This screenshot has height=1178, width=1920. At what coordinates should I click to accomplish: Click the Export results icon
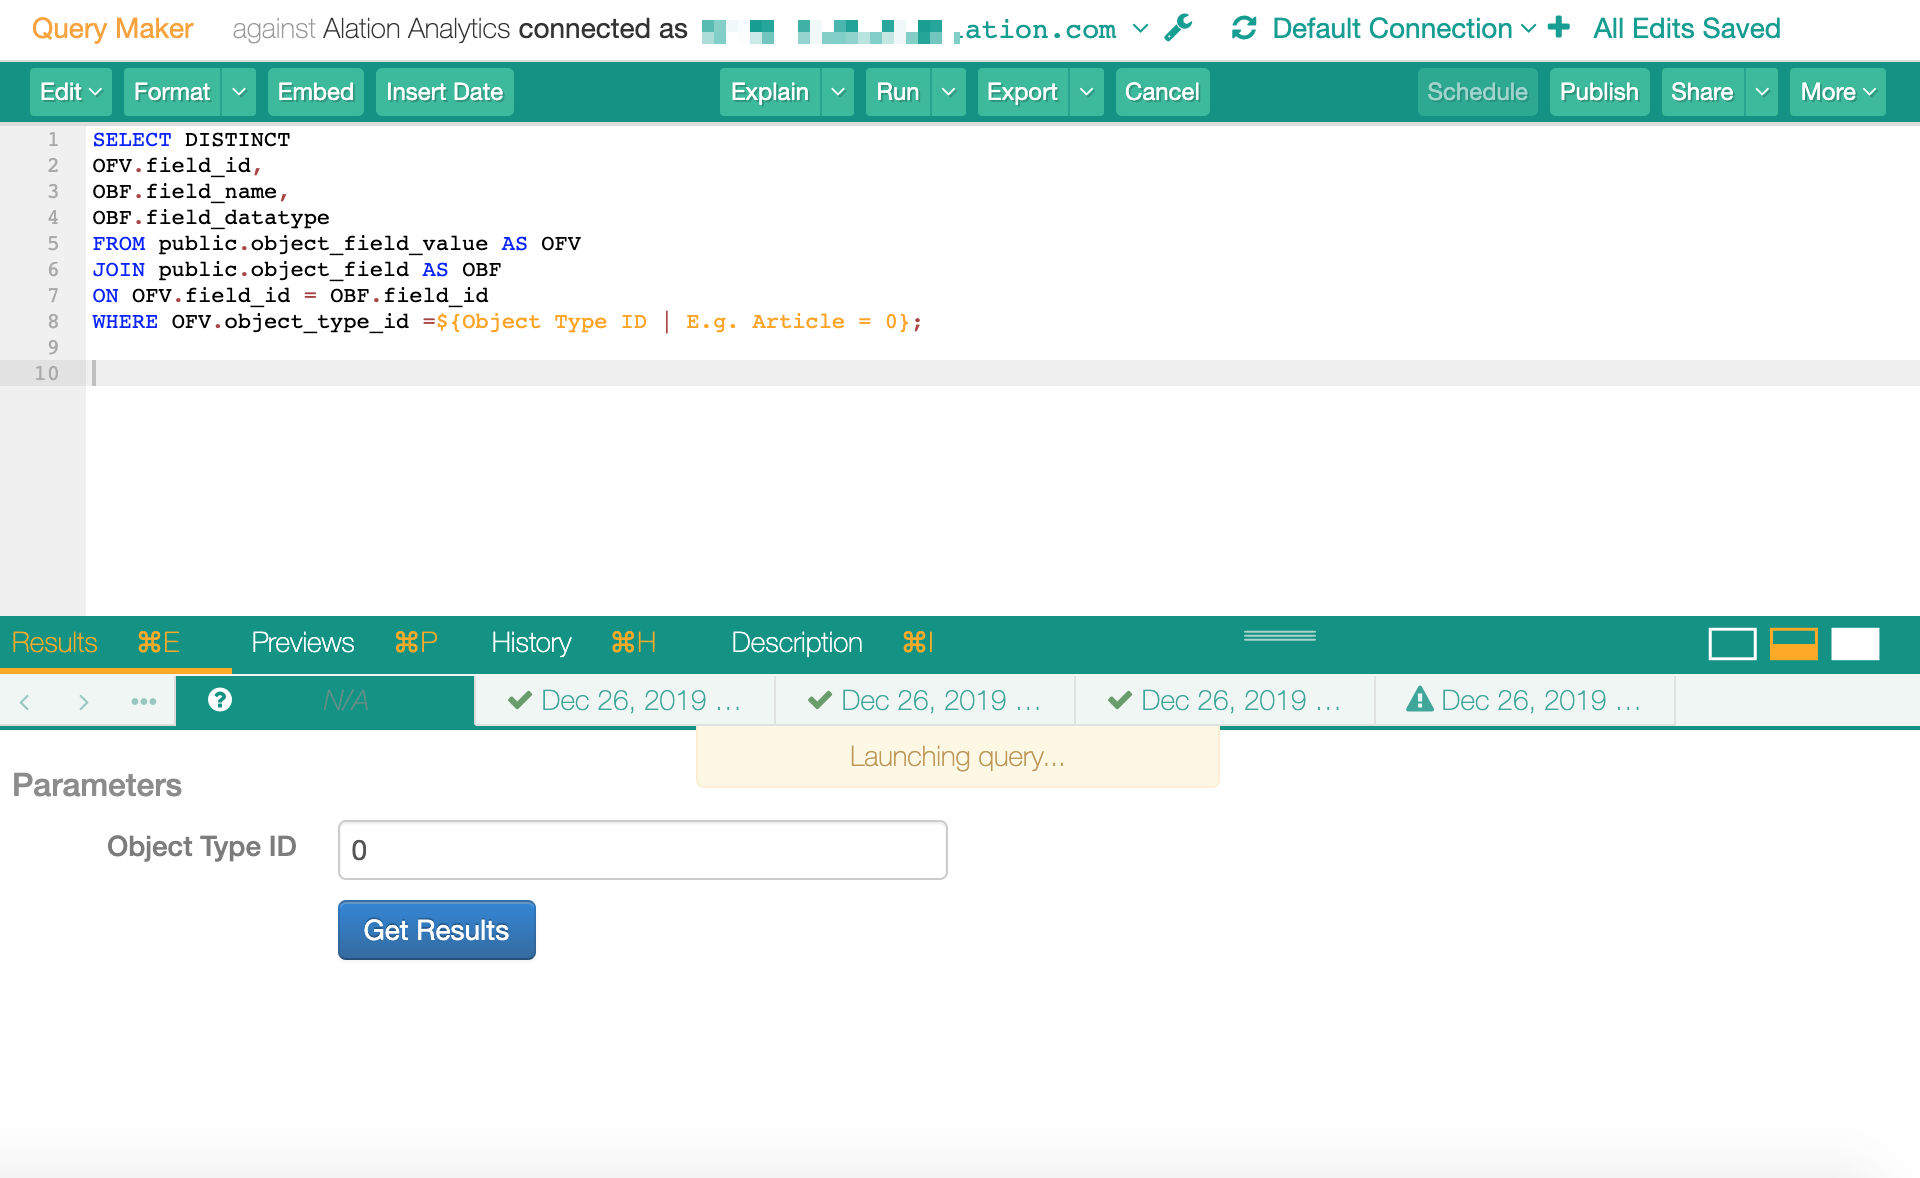[x=1022, y=92]
